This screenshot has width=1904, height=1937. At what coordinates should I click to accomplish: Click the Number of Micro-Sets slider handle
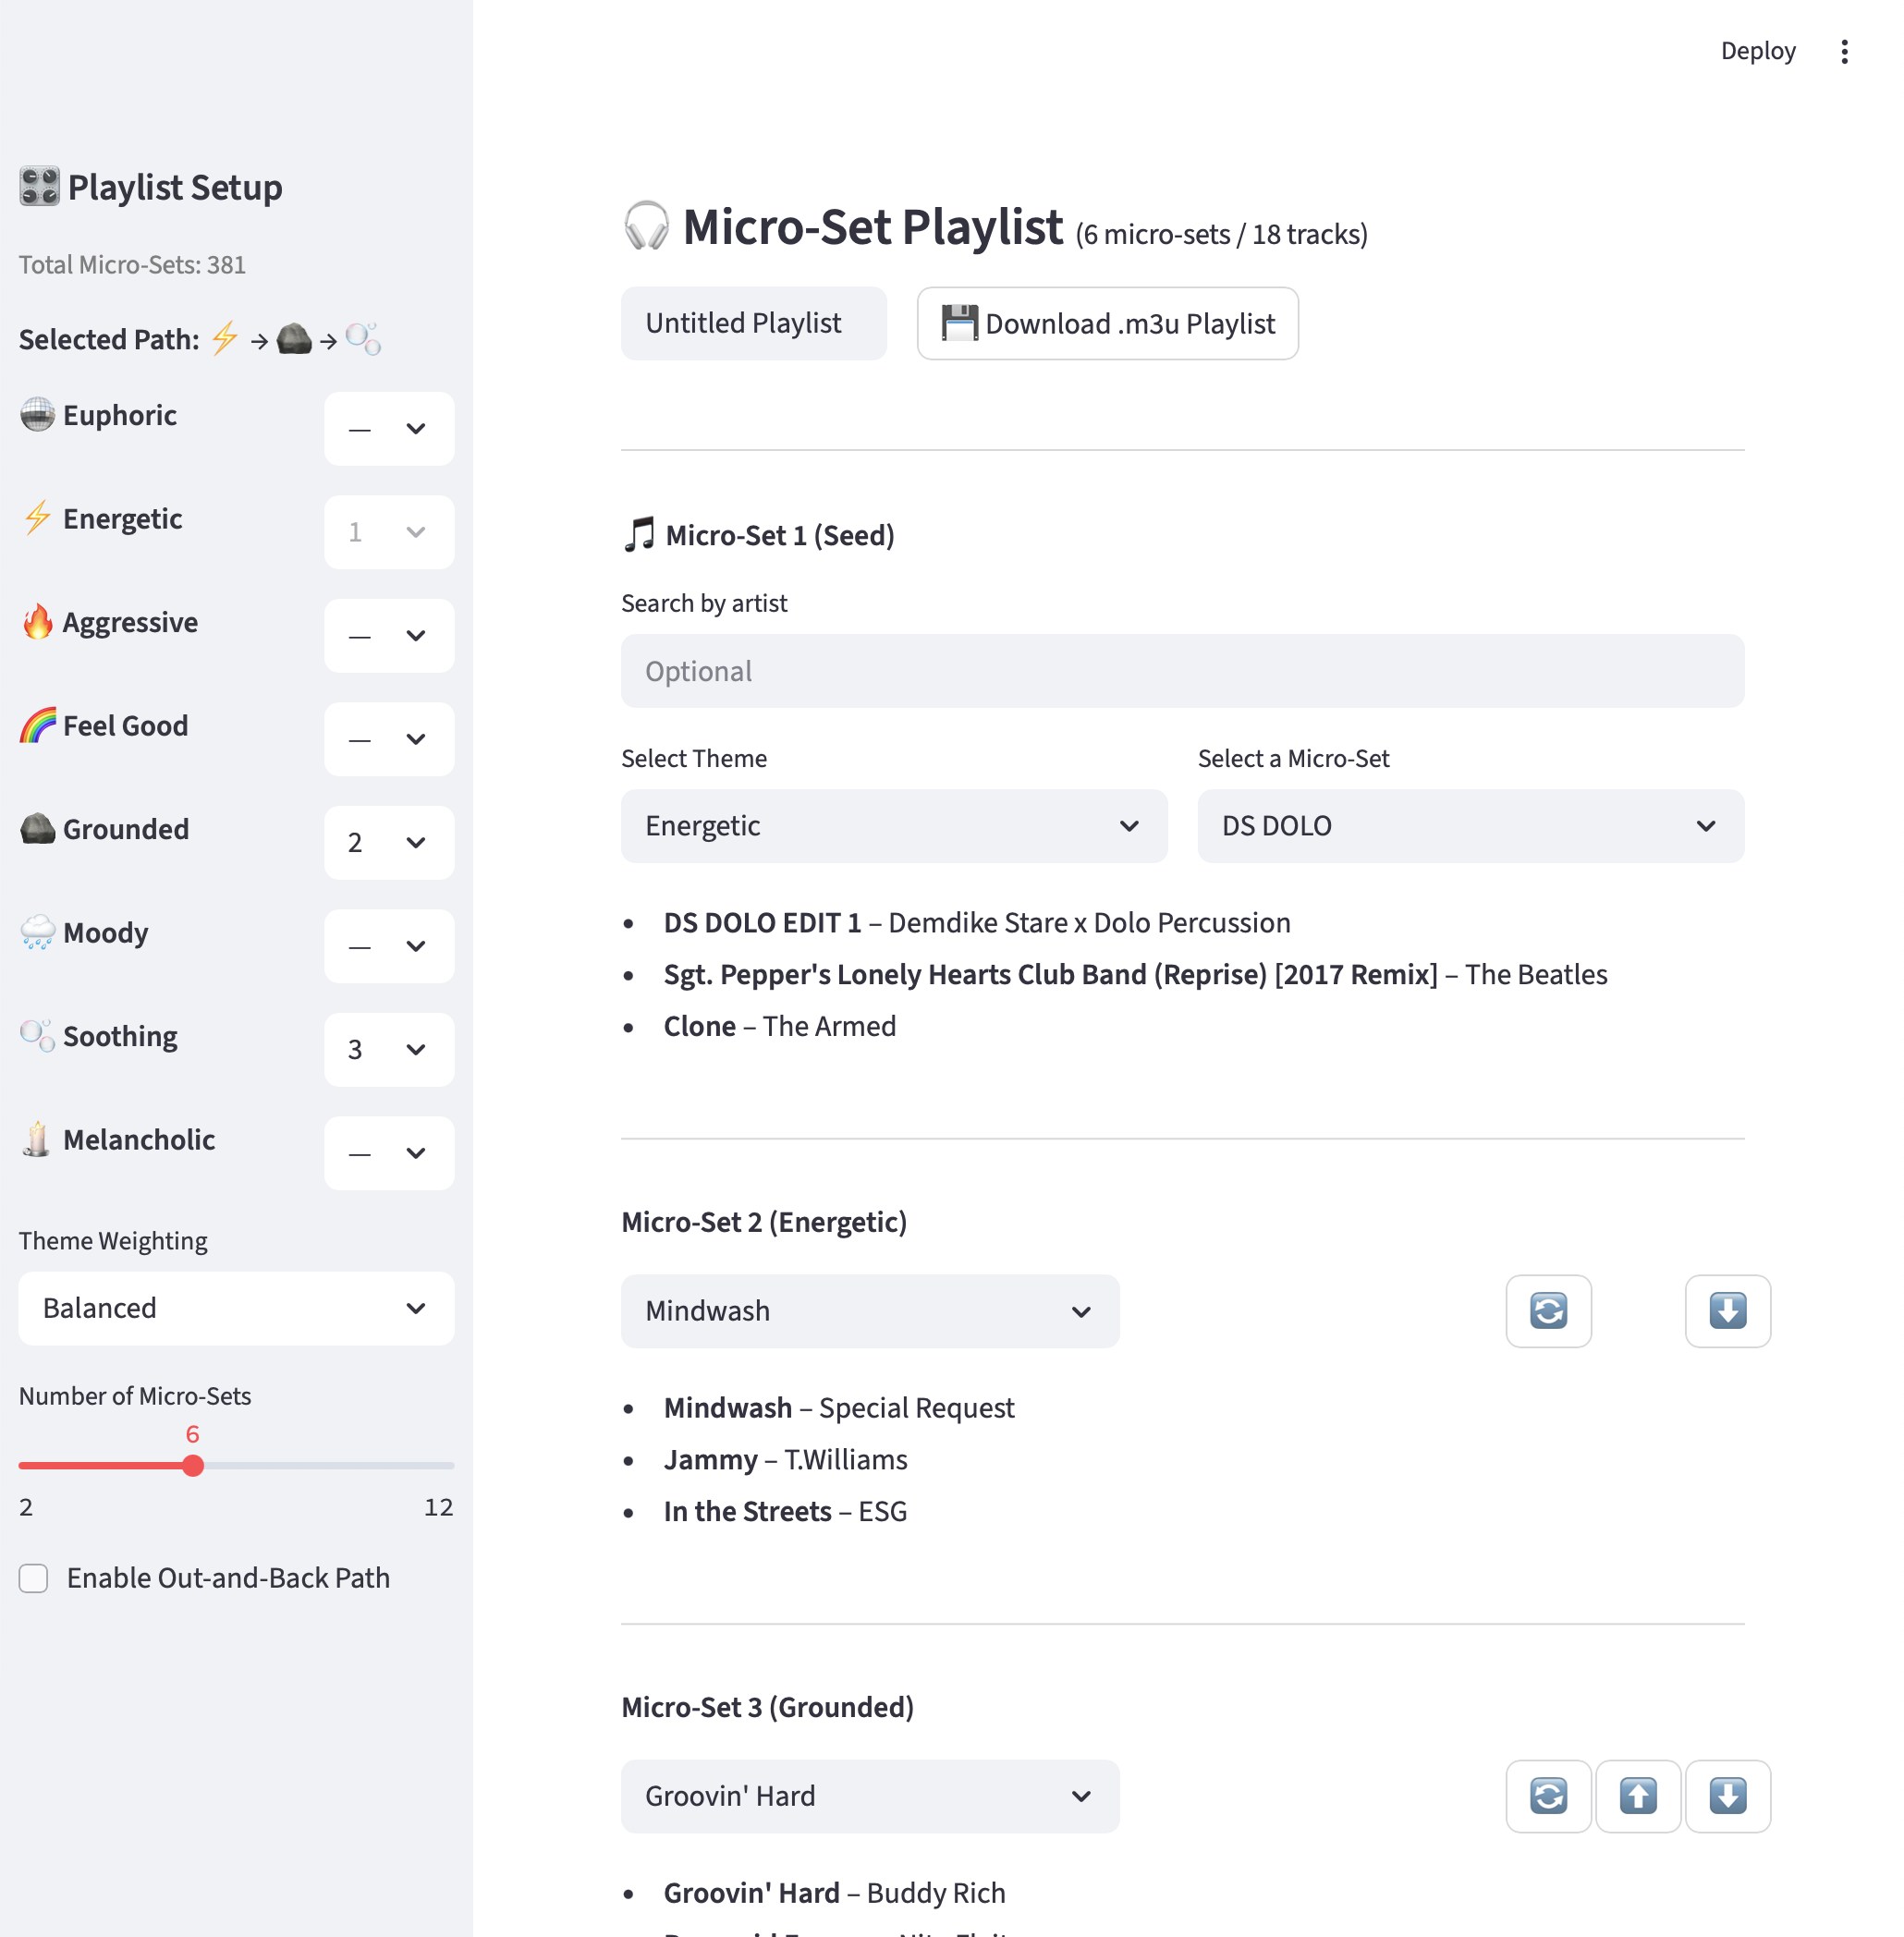[x=193, y=1465]
